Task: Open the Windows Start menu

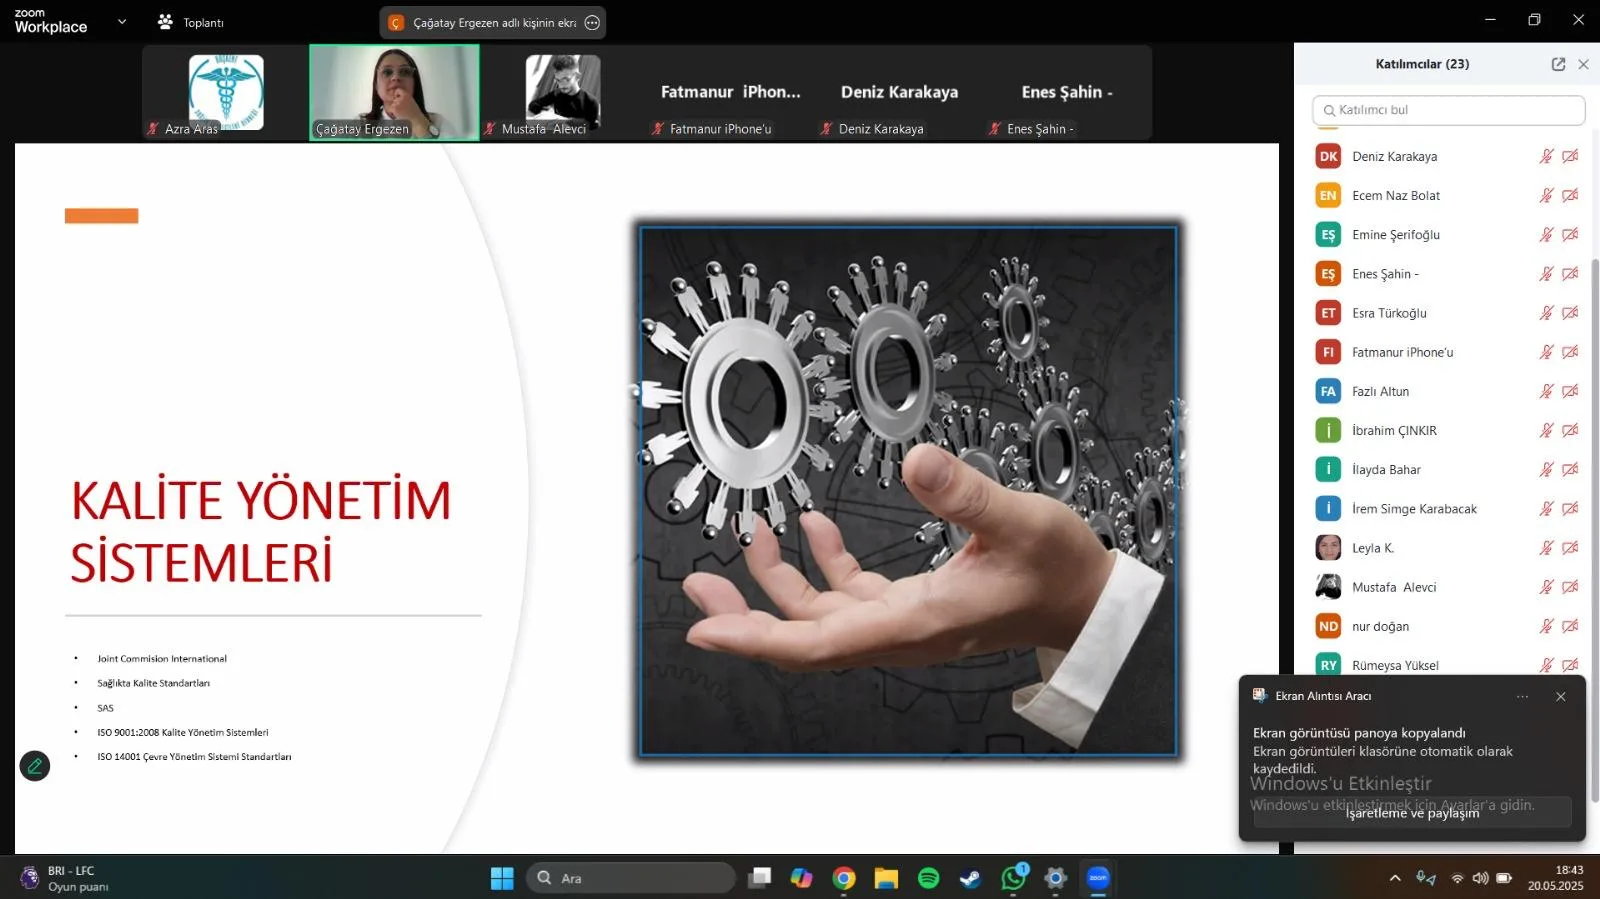Action: click(x=502, y=878)
